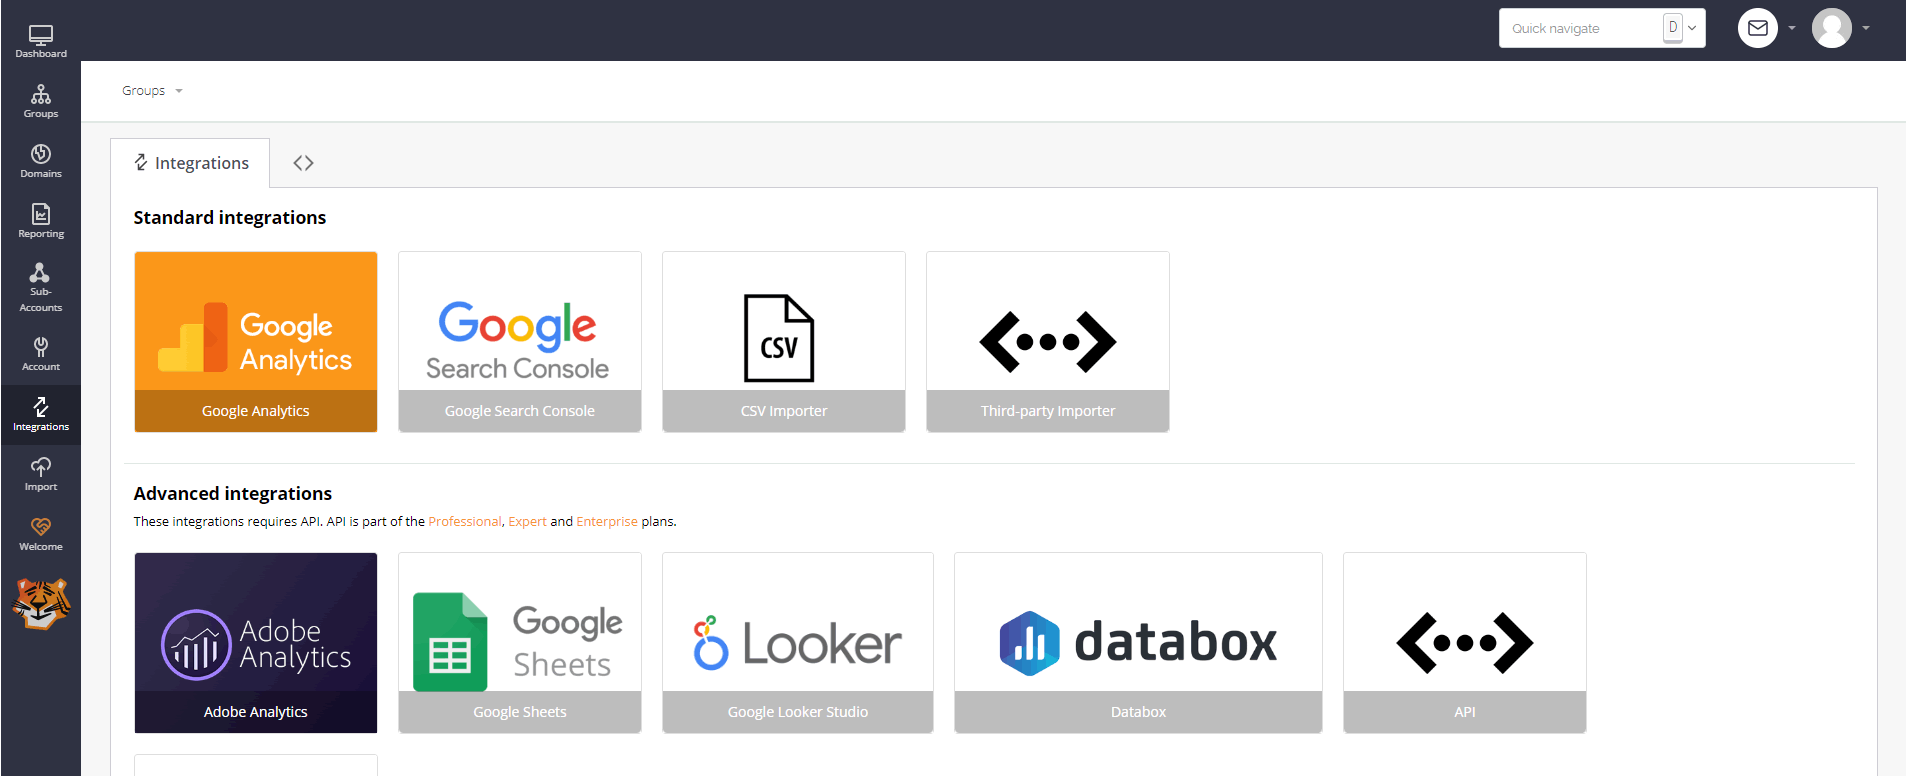Click the D badge in Quick navigate
Screen dimensions: 1906x776
1673,28
